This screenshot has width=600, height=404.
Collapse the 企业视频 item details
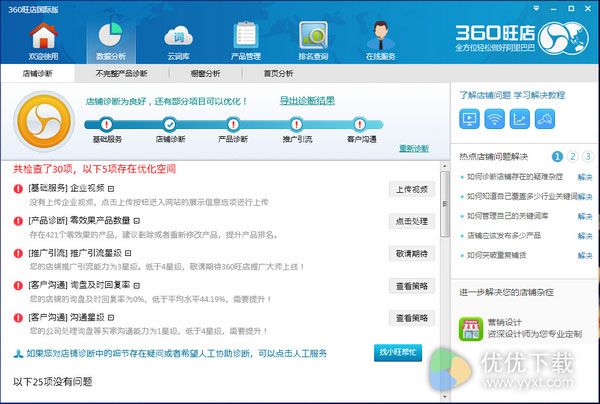pyautogui.click(x=111, y=189)
